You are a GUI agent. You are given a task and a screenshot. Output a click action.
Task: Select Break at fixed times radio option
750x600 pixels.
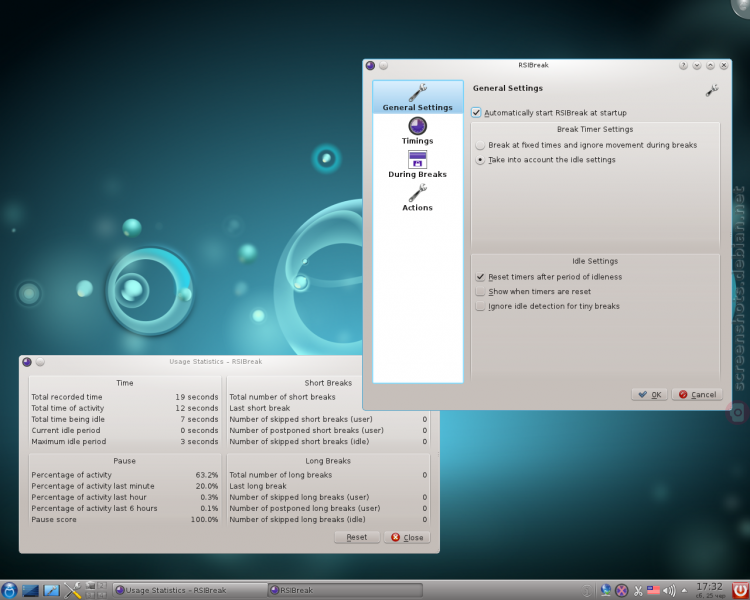(x=586, y=145)
